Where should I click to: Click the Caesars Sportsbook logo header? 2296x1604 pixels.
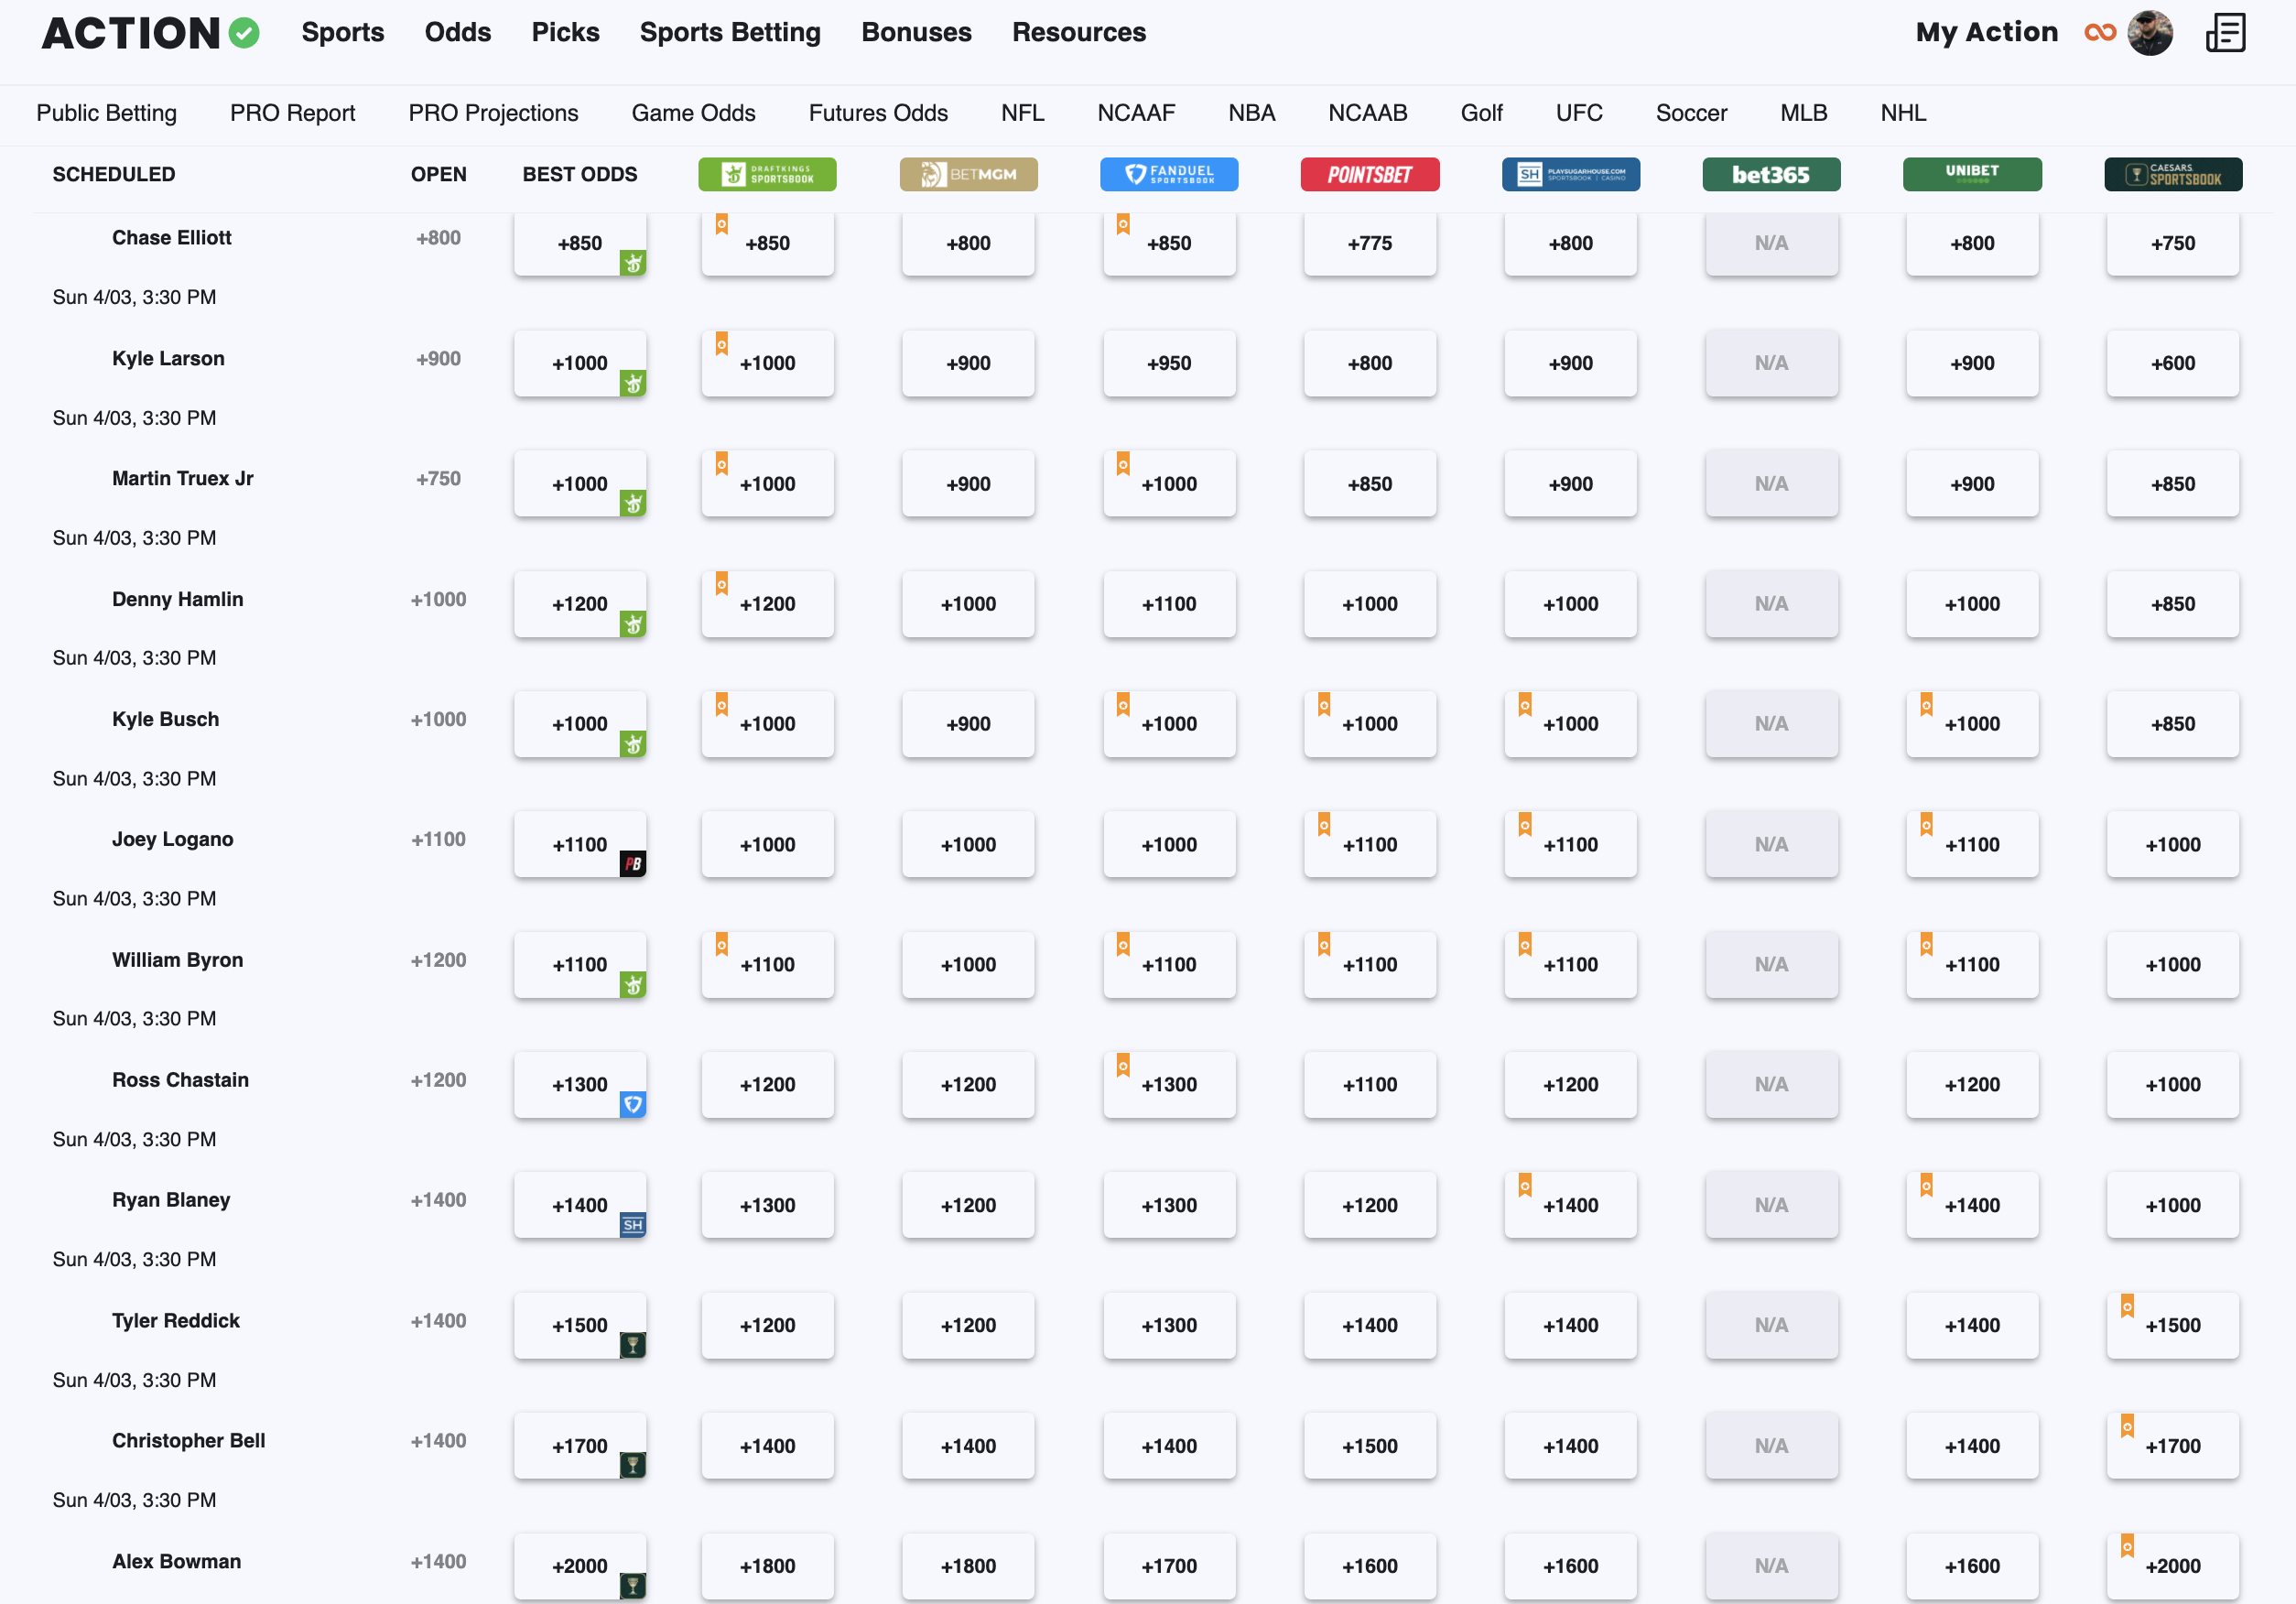(2172, 174)
